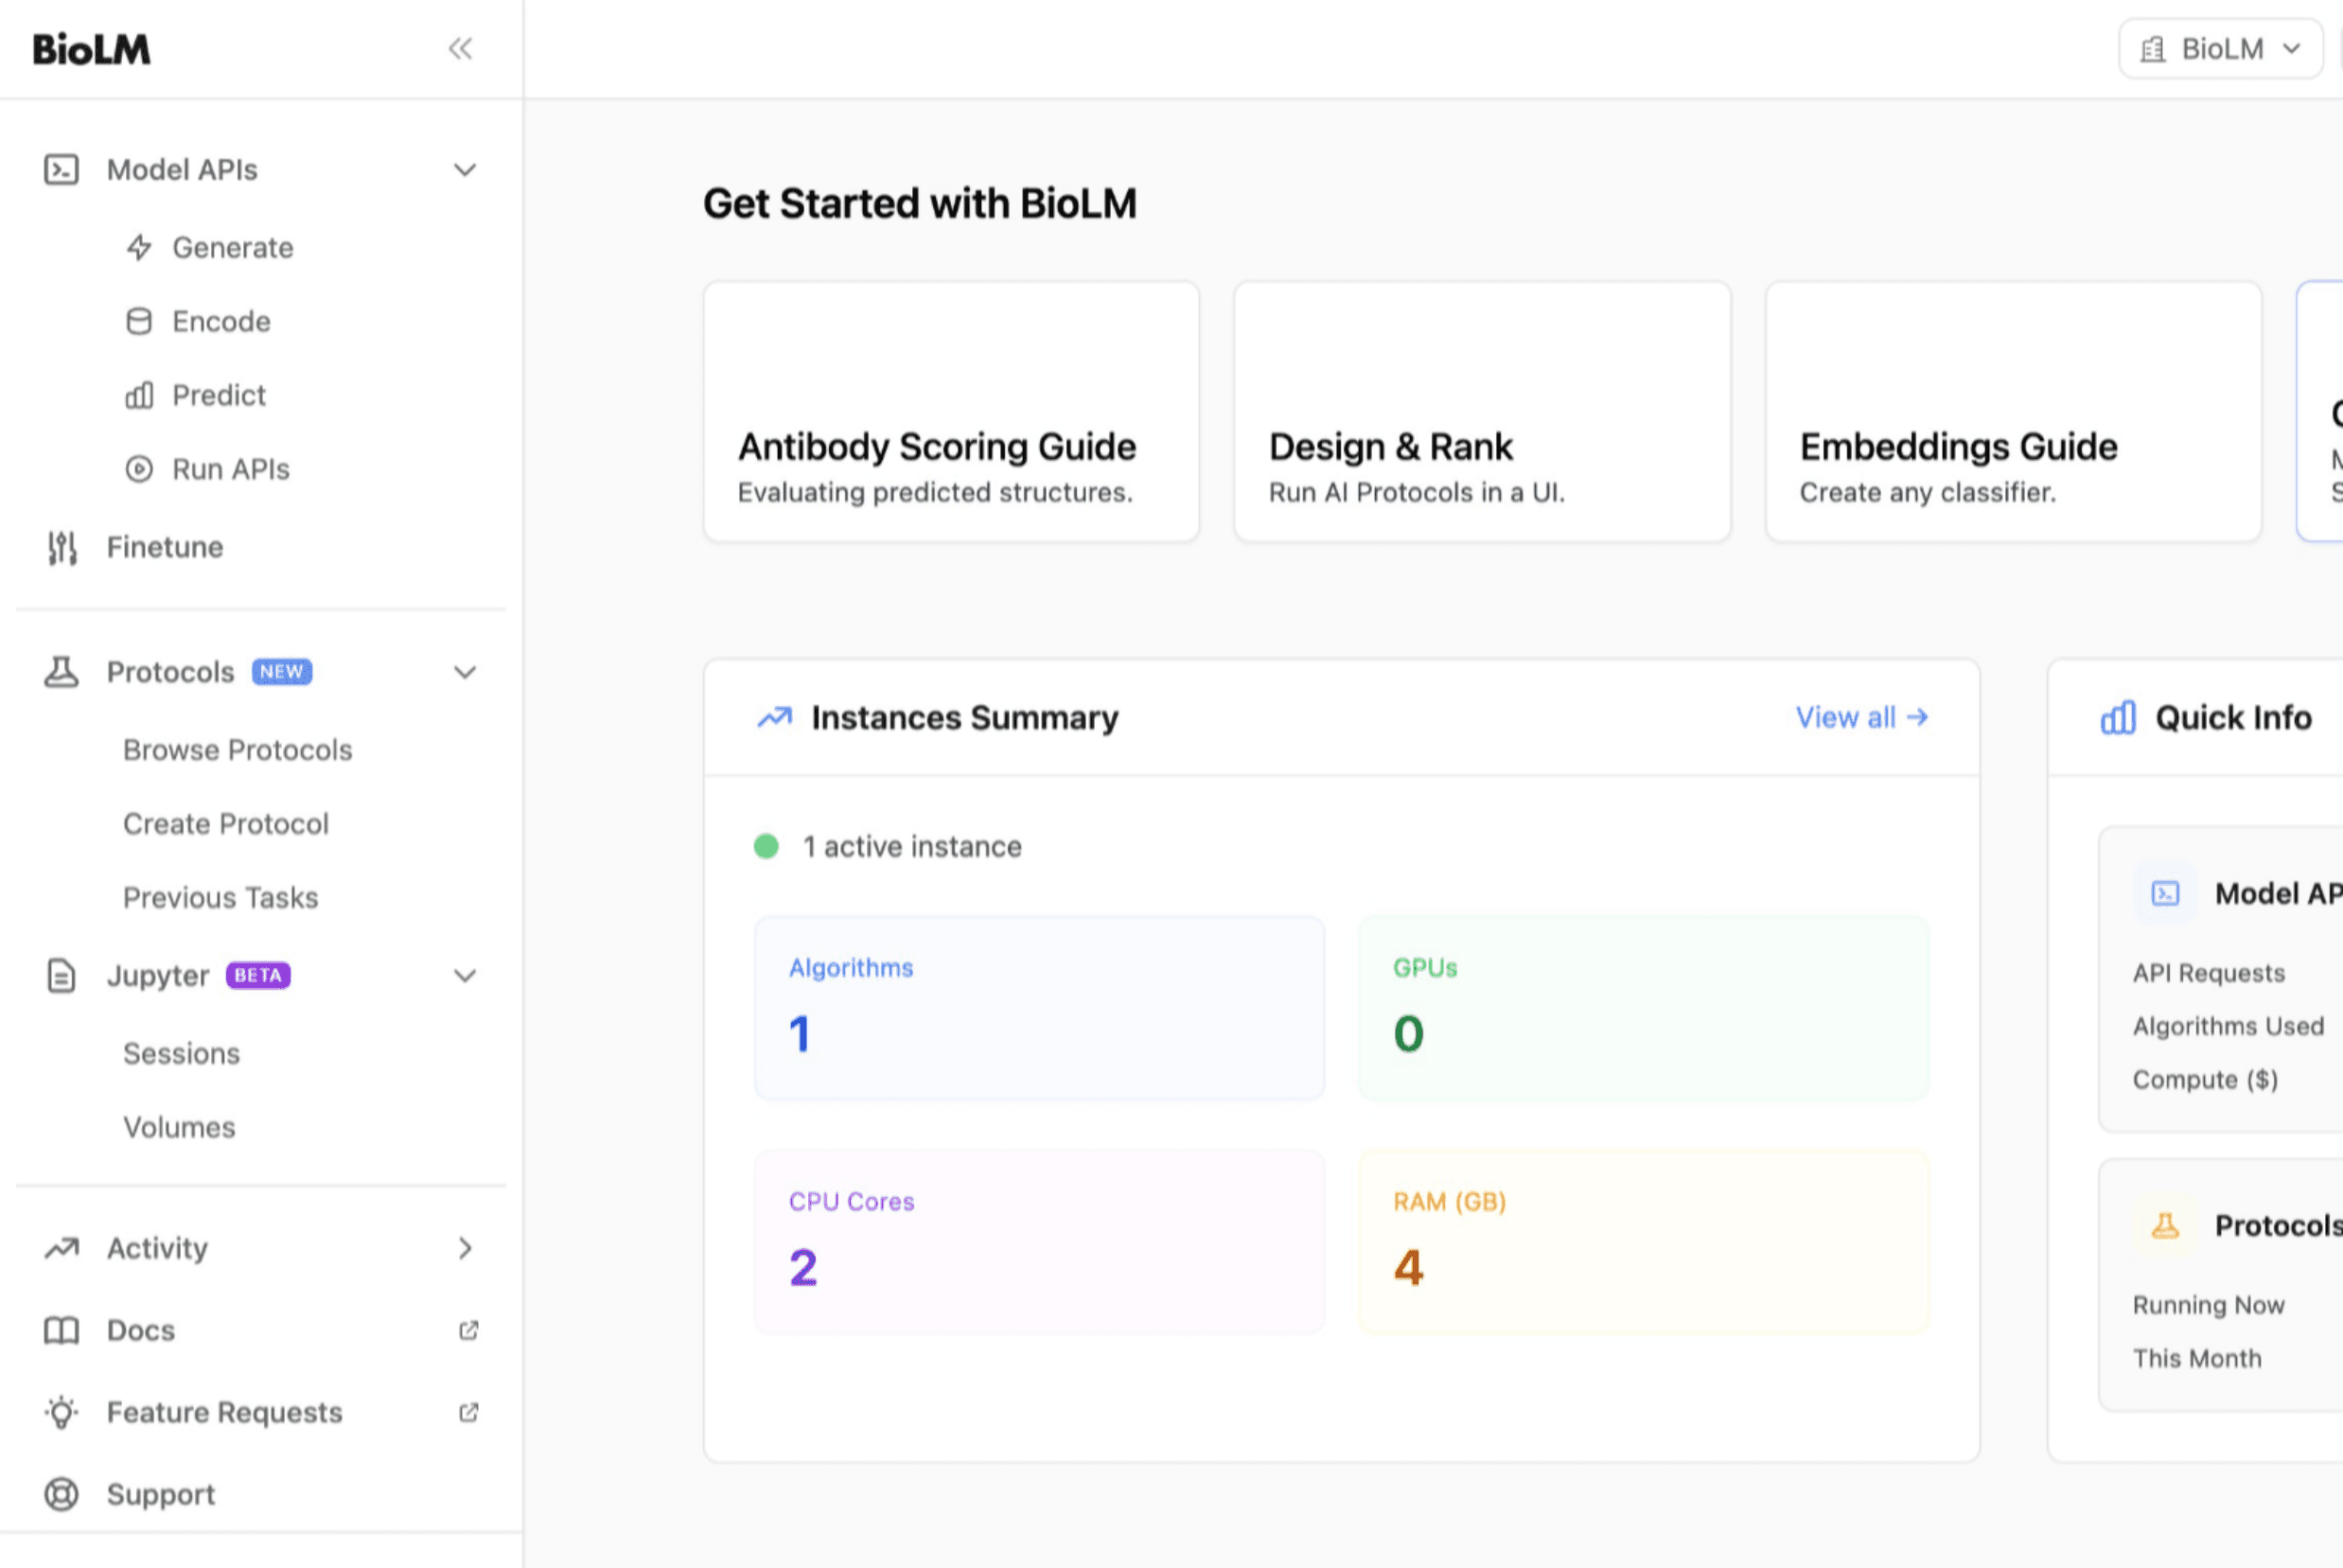Screen dimensions: 2343x1568
Task: Click the Feature Requests lightbulb icon
Action: pyautogui.click(x=61, y=1412)
